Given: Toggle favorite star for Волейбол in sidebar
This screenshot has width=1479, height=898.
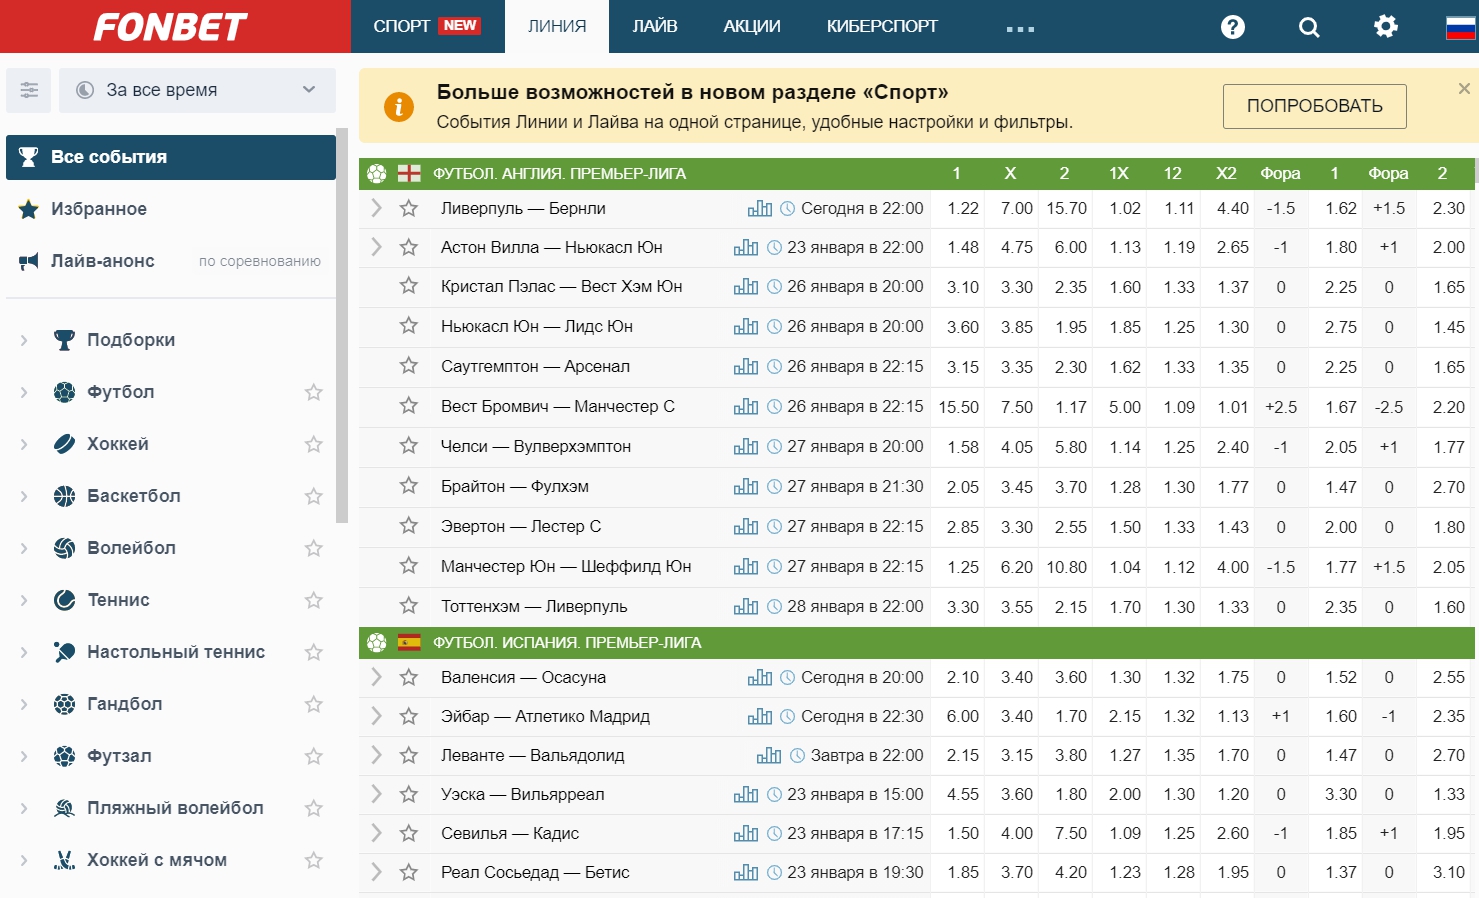Looking at the screenshot, I should (314, 548).
